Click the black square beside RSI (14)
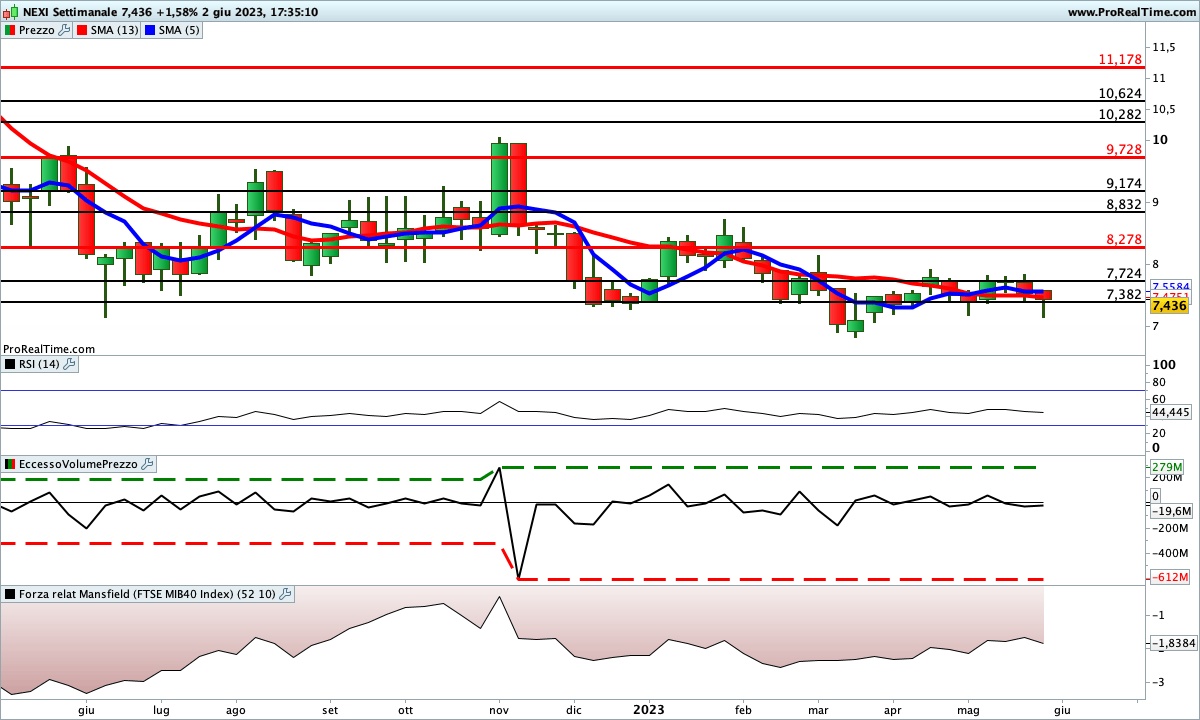Screen dimensions: 1200x720 pyautogui.click(x=9, y=364)
